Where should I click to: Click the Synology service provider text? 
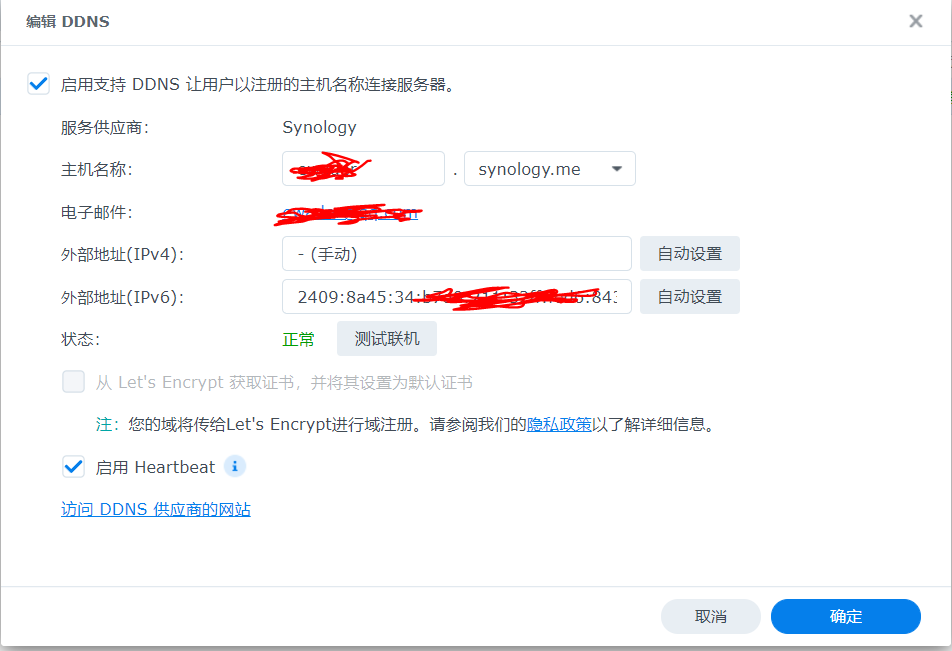pos(319,127)
